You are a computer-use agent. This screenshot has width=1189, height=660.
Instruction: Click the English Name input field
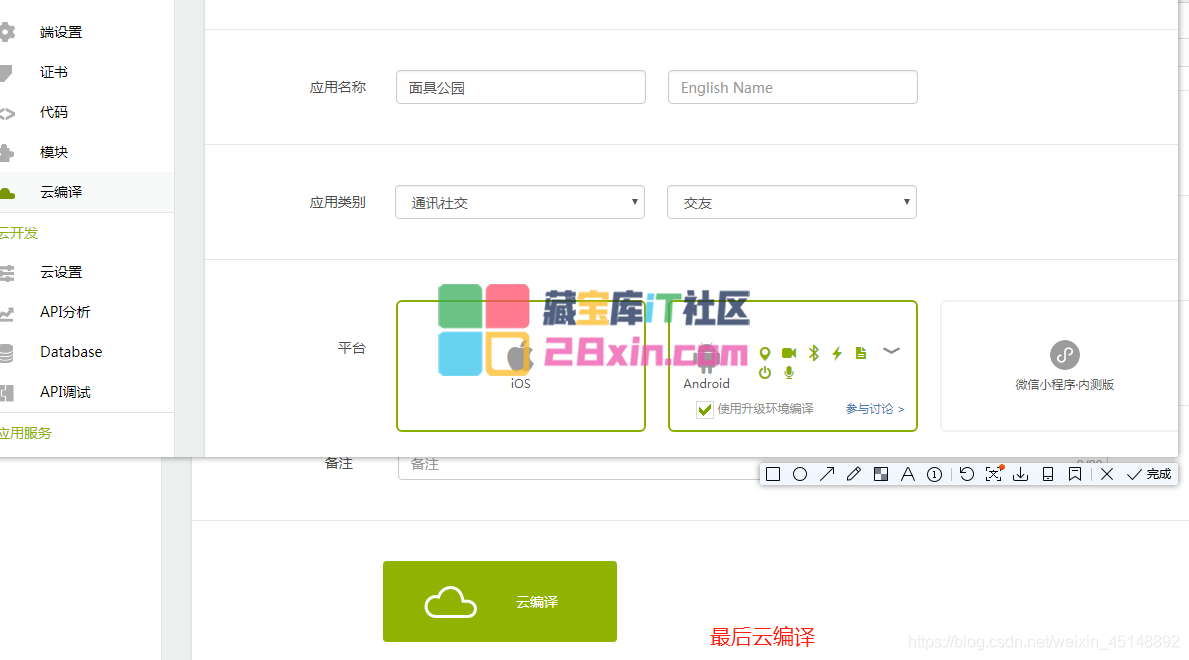(x=792, y=87)
